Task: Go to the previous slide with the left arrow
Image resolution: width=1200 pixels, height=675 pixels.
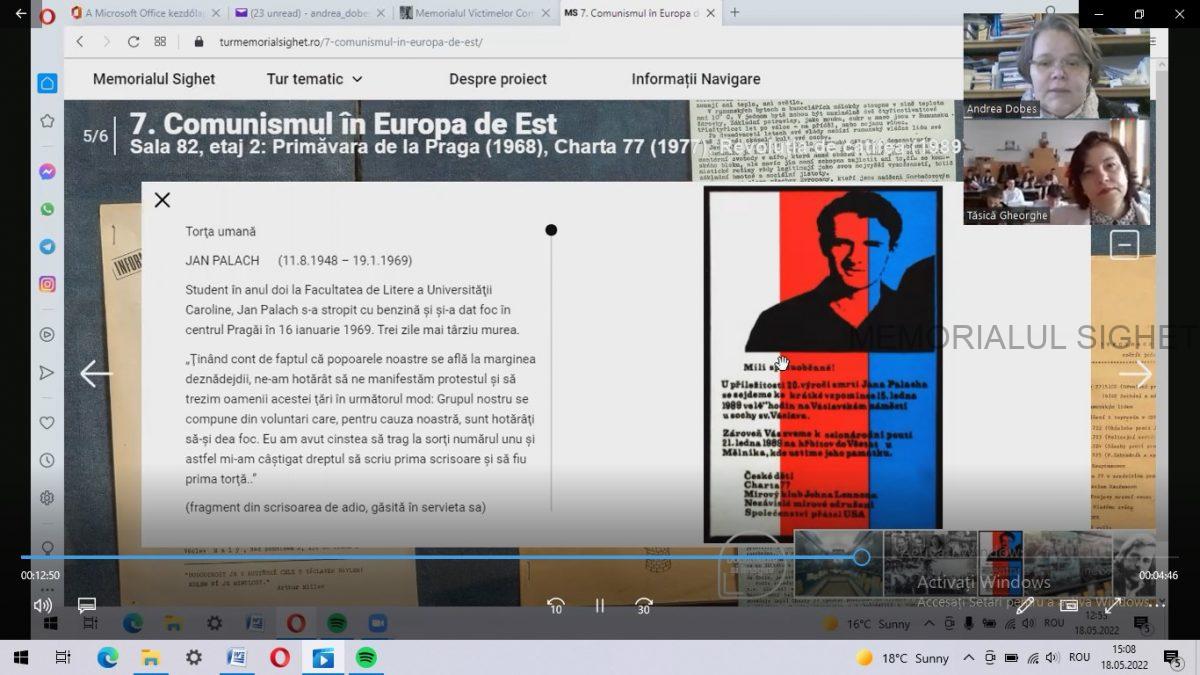Action: [96, 374]
